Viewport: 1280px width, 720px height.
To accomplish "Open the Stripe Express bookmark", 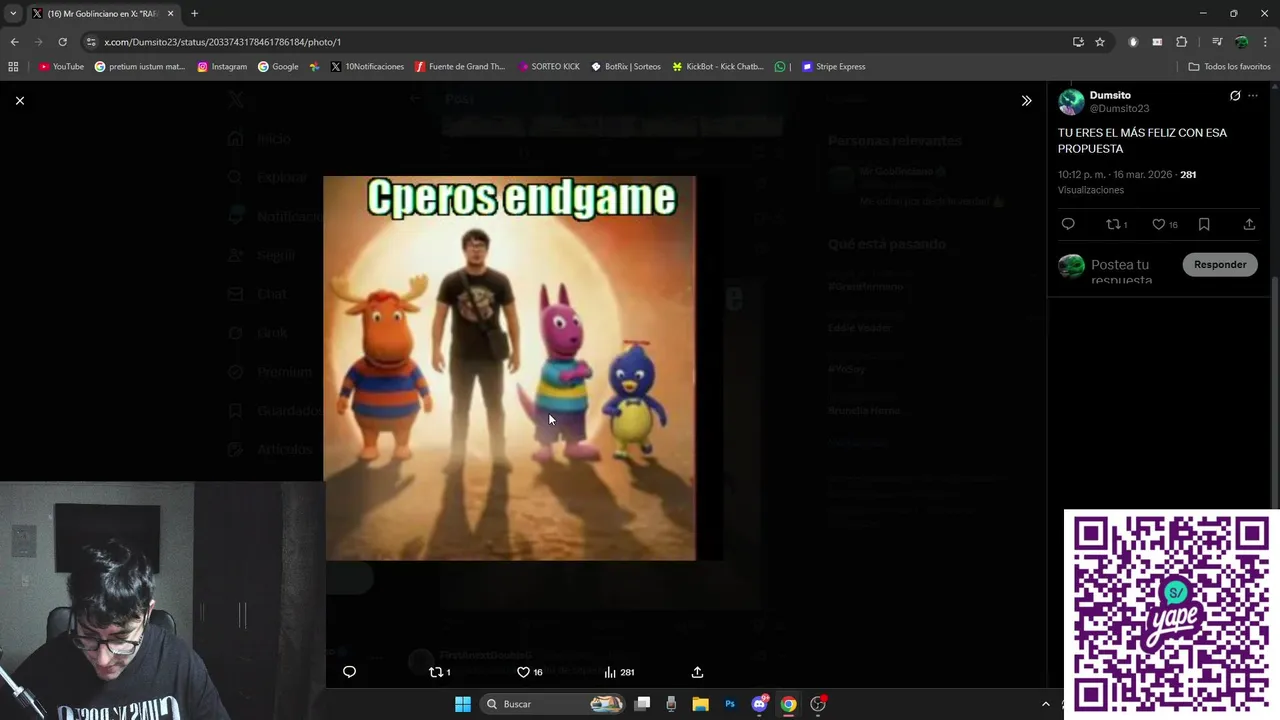I will (x=834, y=67).
